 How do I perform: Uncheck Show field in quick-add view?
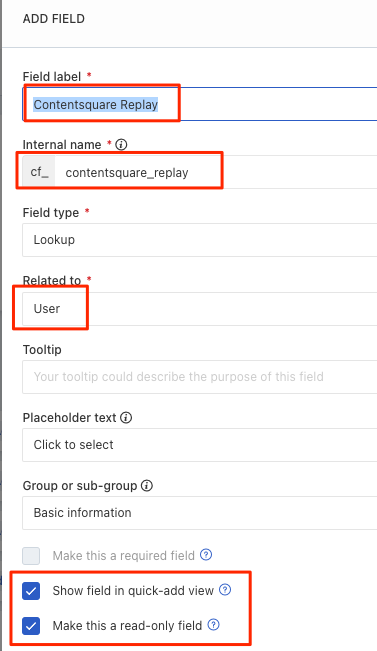31,591
